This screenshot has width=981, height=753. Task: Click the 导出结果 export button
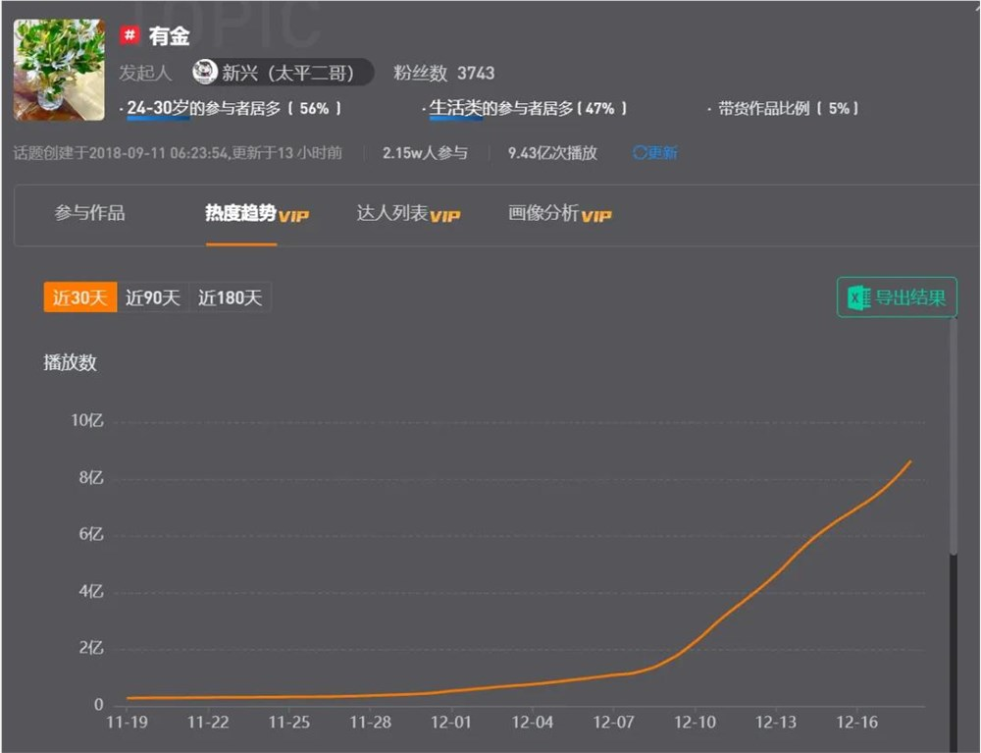897,297
